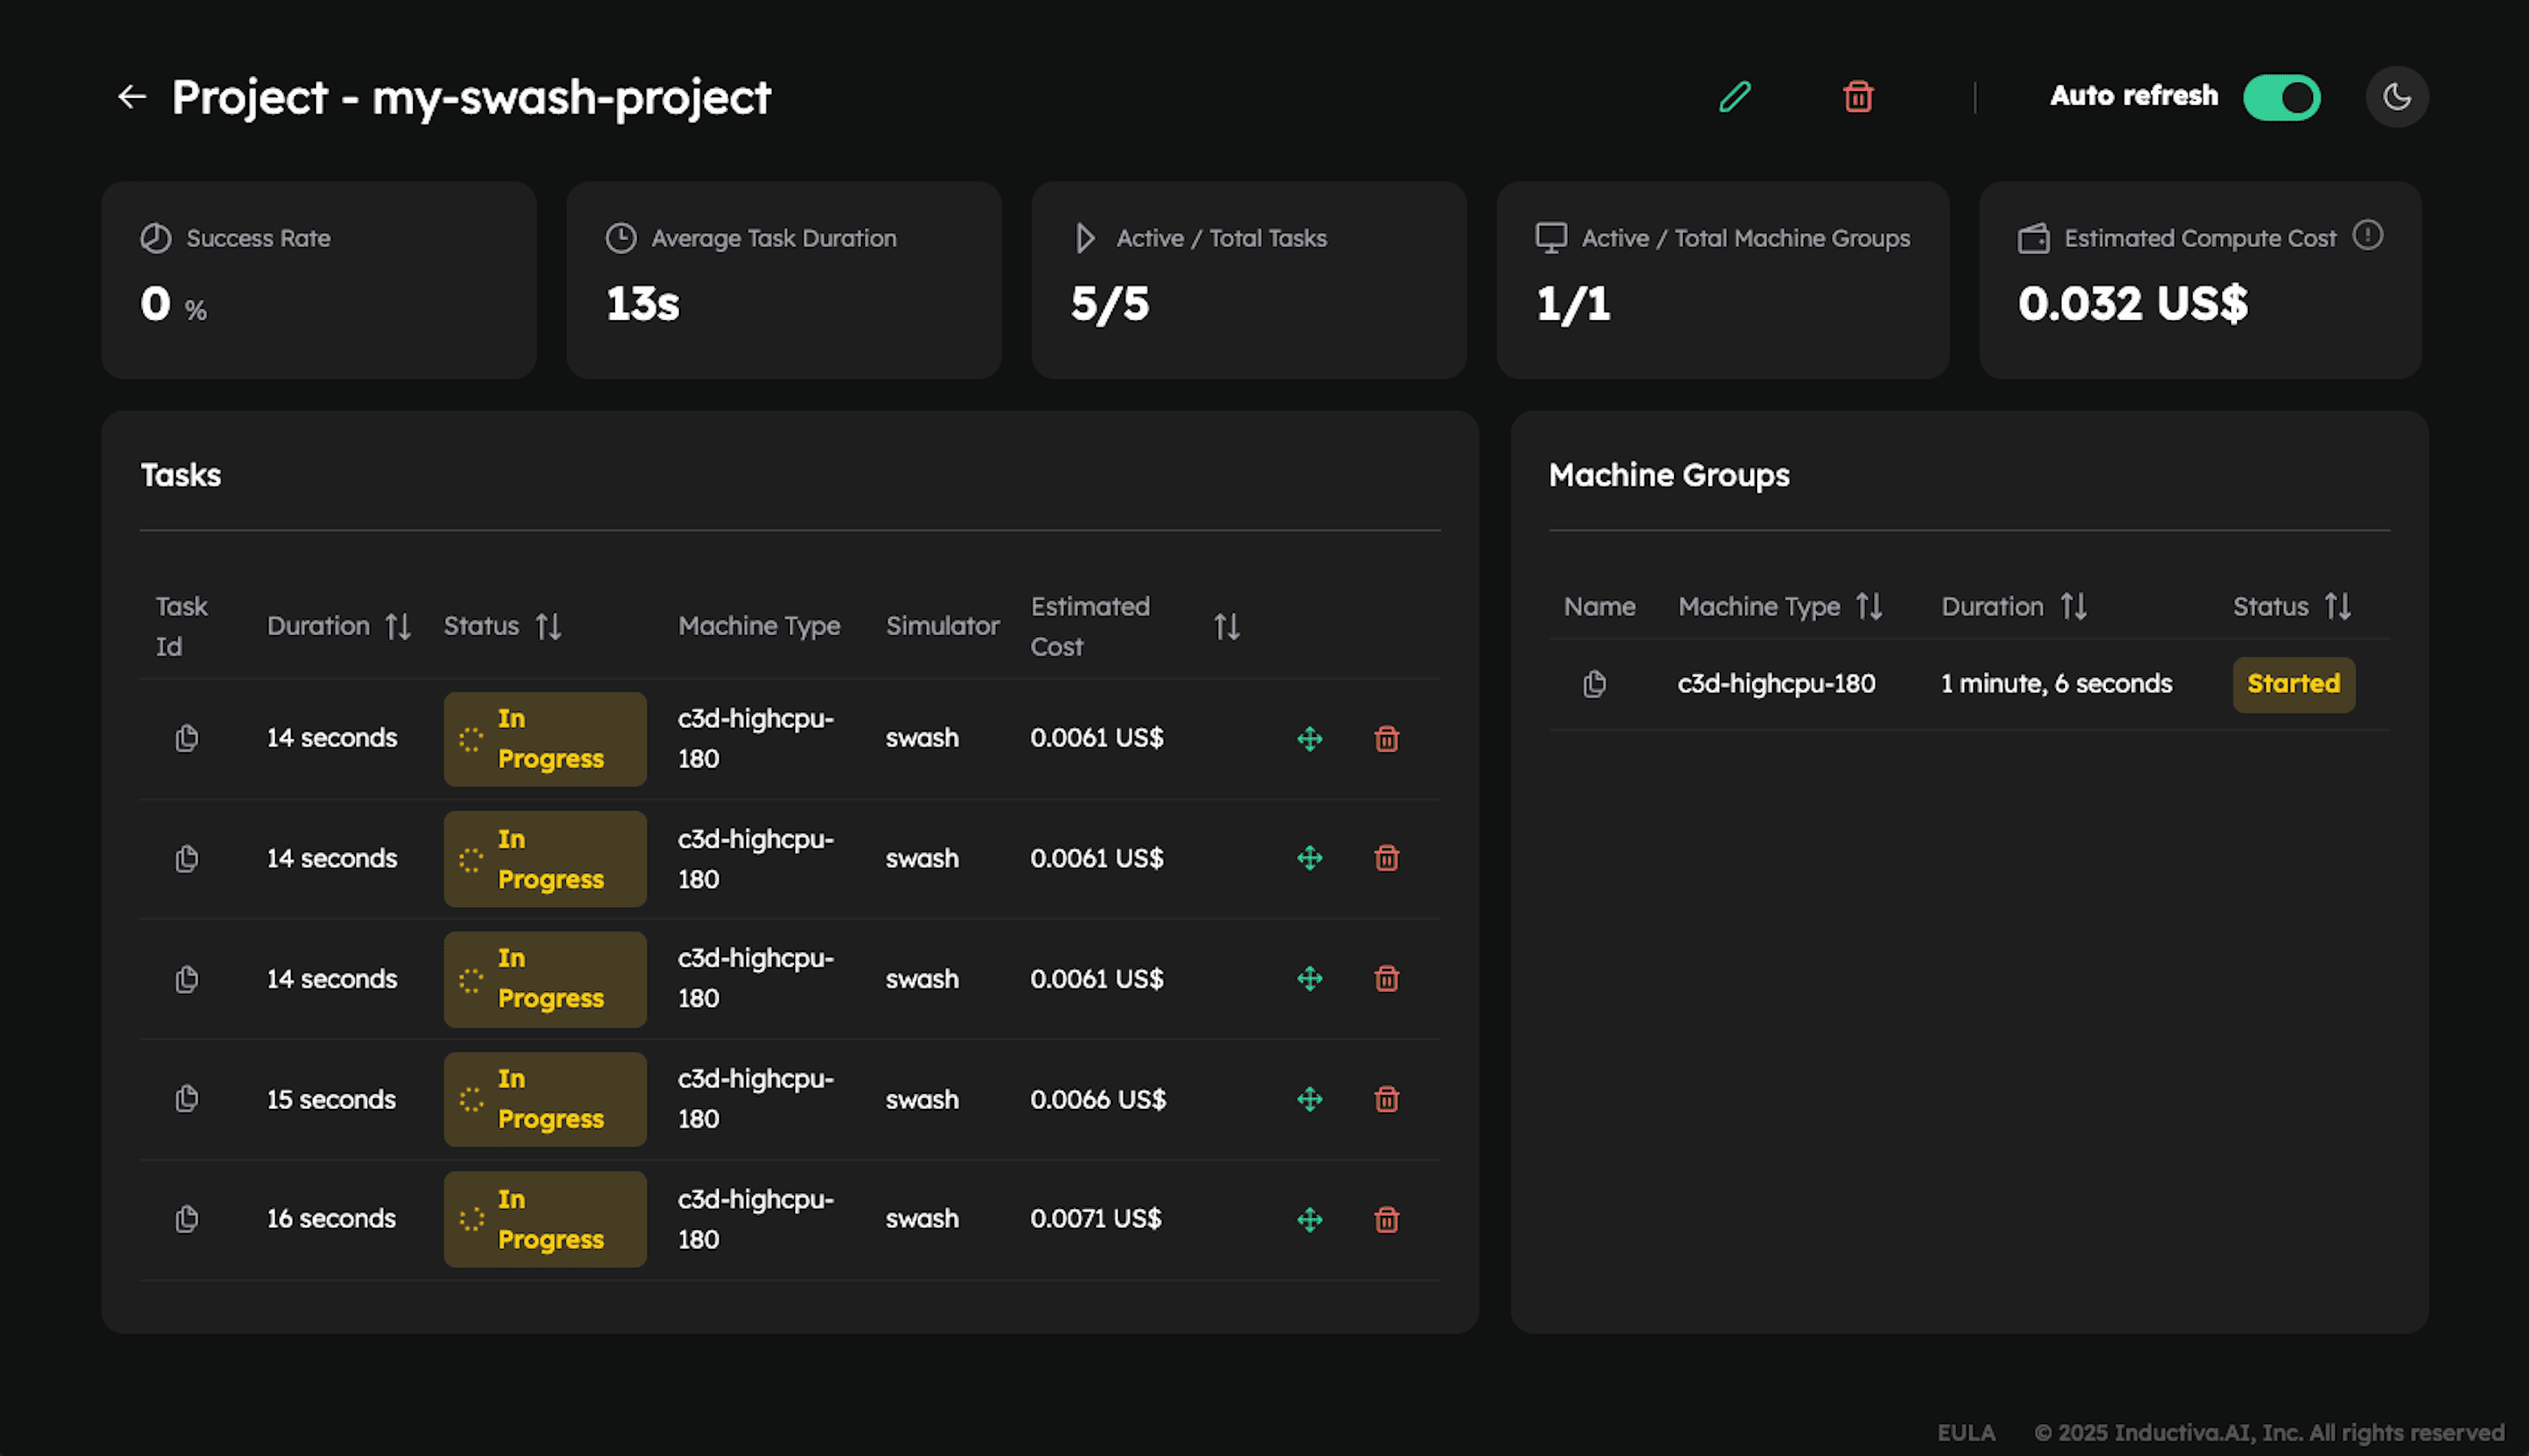Sort machine groups by Machine Type

pyautogui.click(x=1870, y=605)
